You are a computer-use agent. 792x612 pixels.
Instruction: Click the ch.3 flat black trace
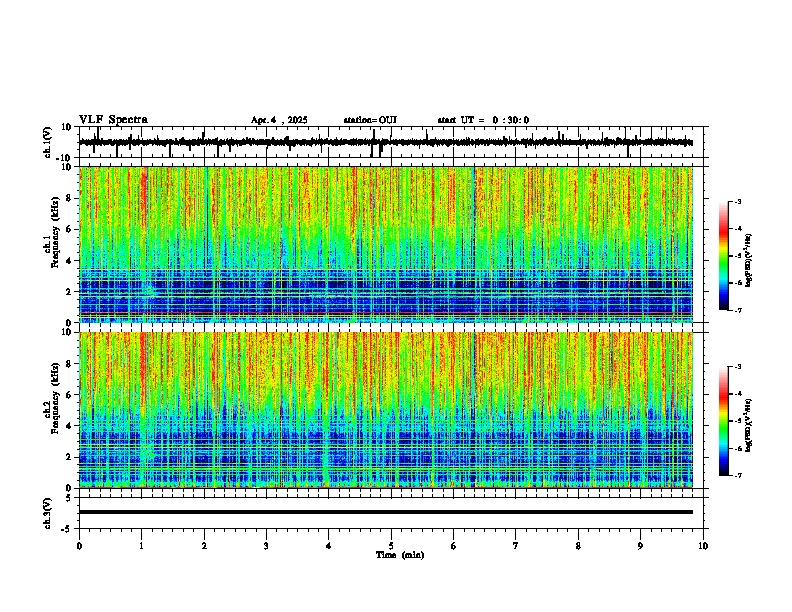tap(386, 512)
